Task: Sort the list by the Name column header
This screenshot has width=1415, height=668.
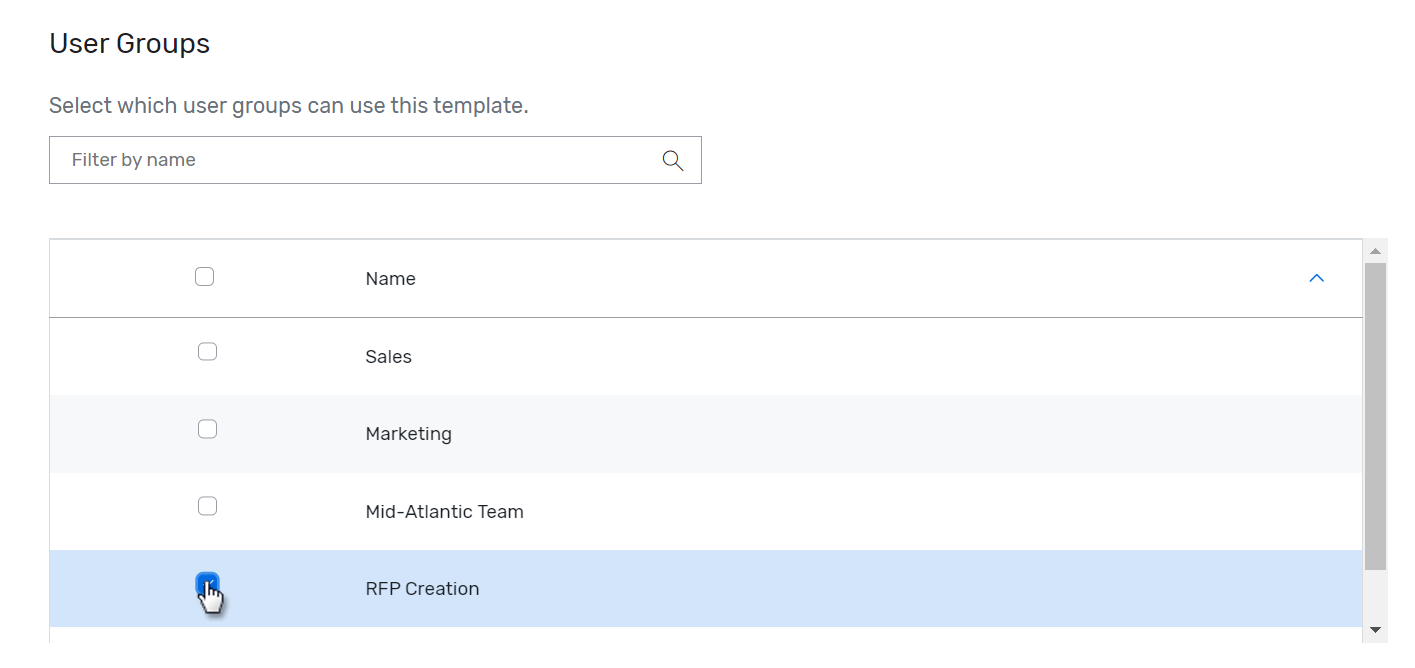Action: coord(390,278)
